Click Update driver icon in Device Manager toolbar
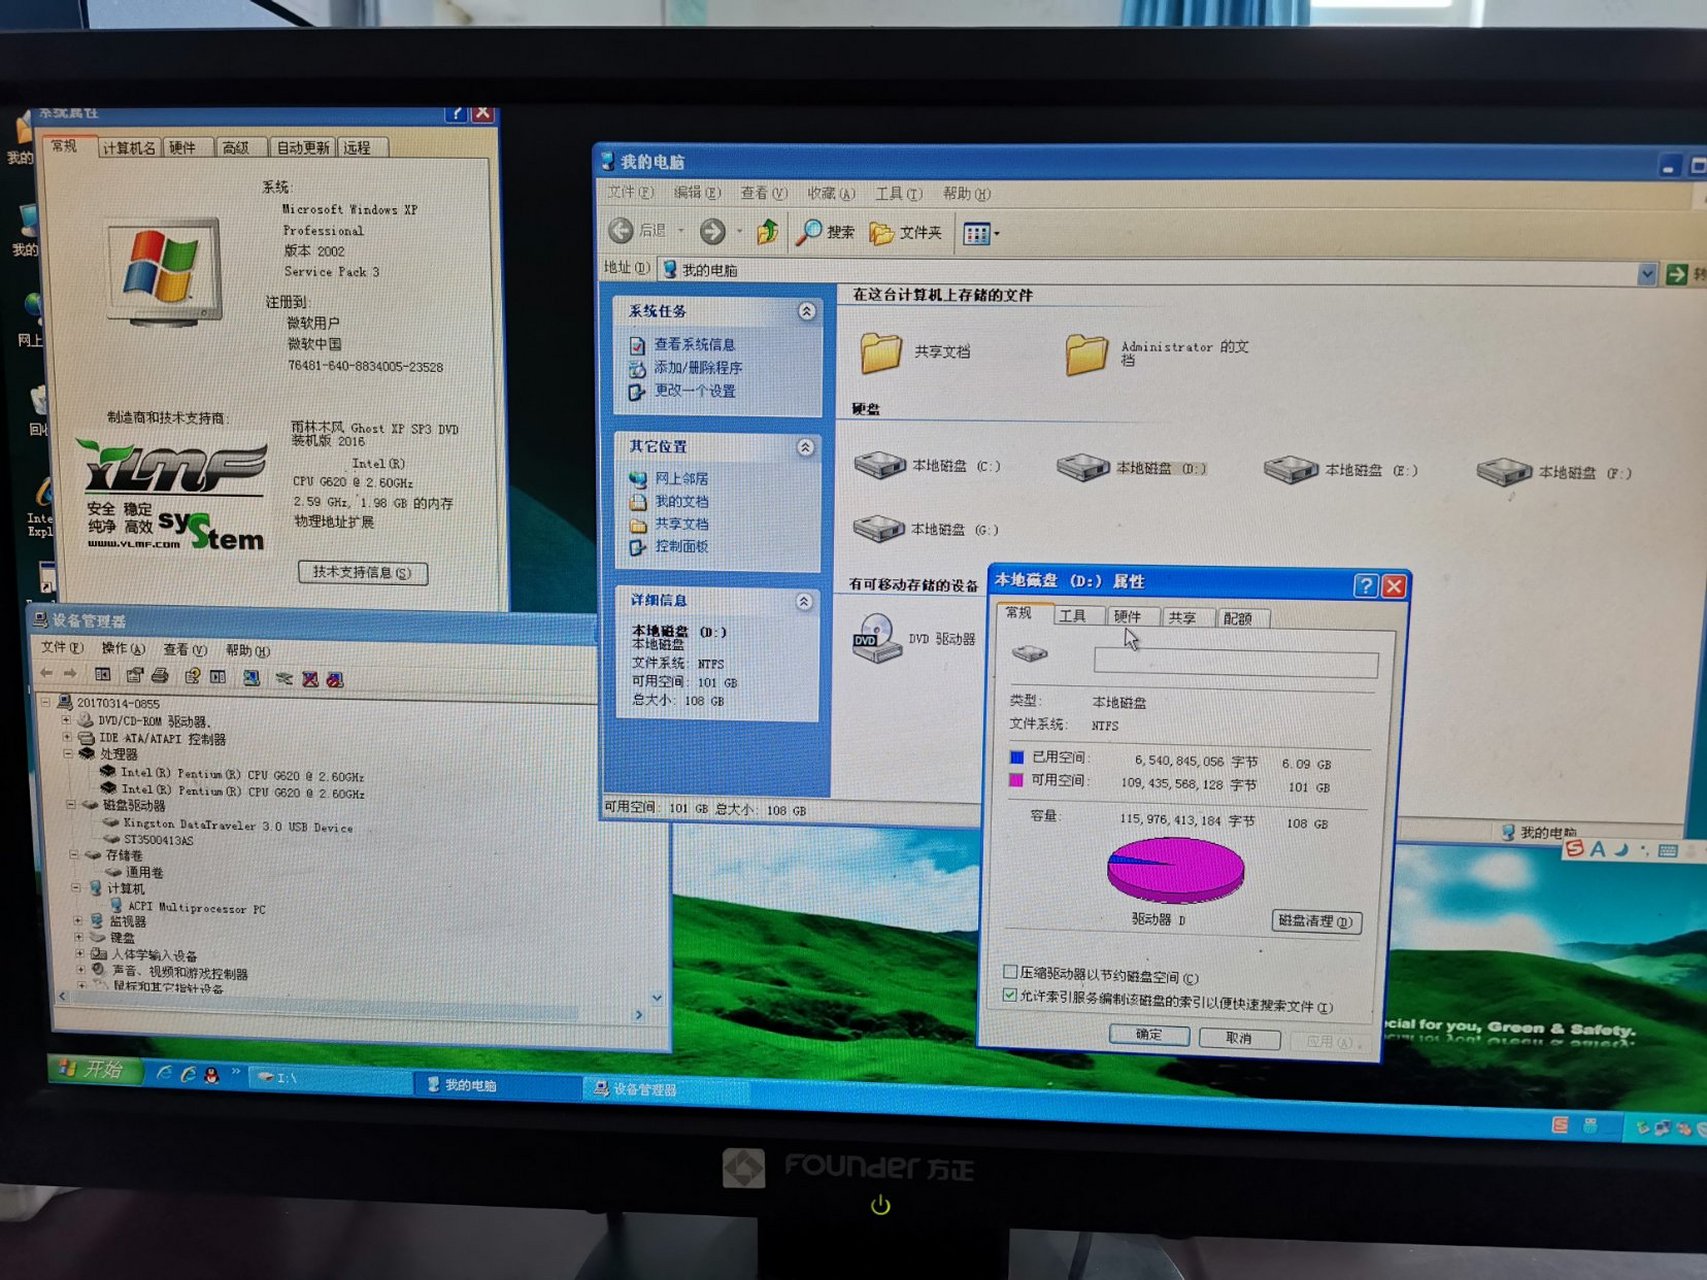Viewport: 1707px width, 1280px height. 284,679
